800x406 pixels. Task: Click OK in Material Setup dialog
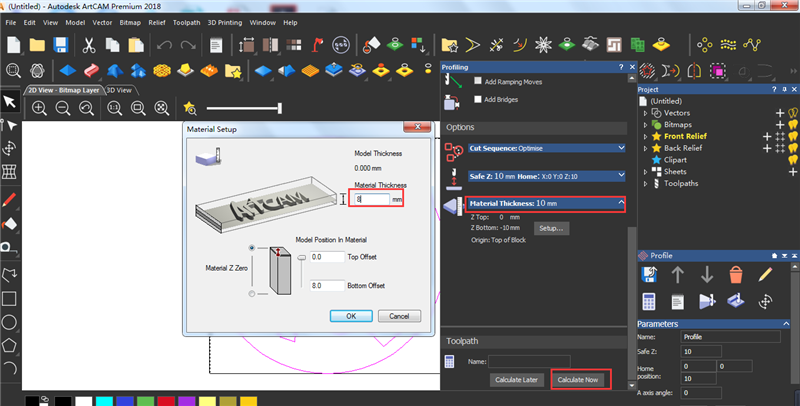coord(350,315)
